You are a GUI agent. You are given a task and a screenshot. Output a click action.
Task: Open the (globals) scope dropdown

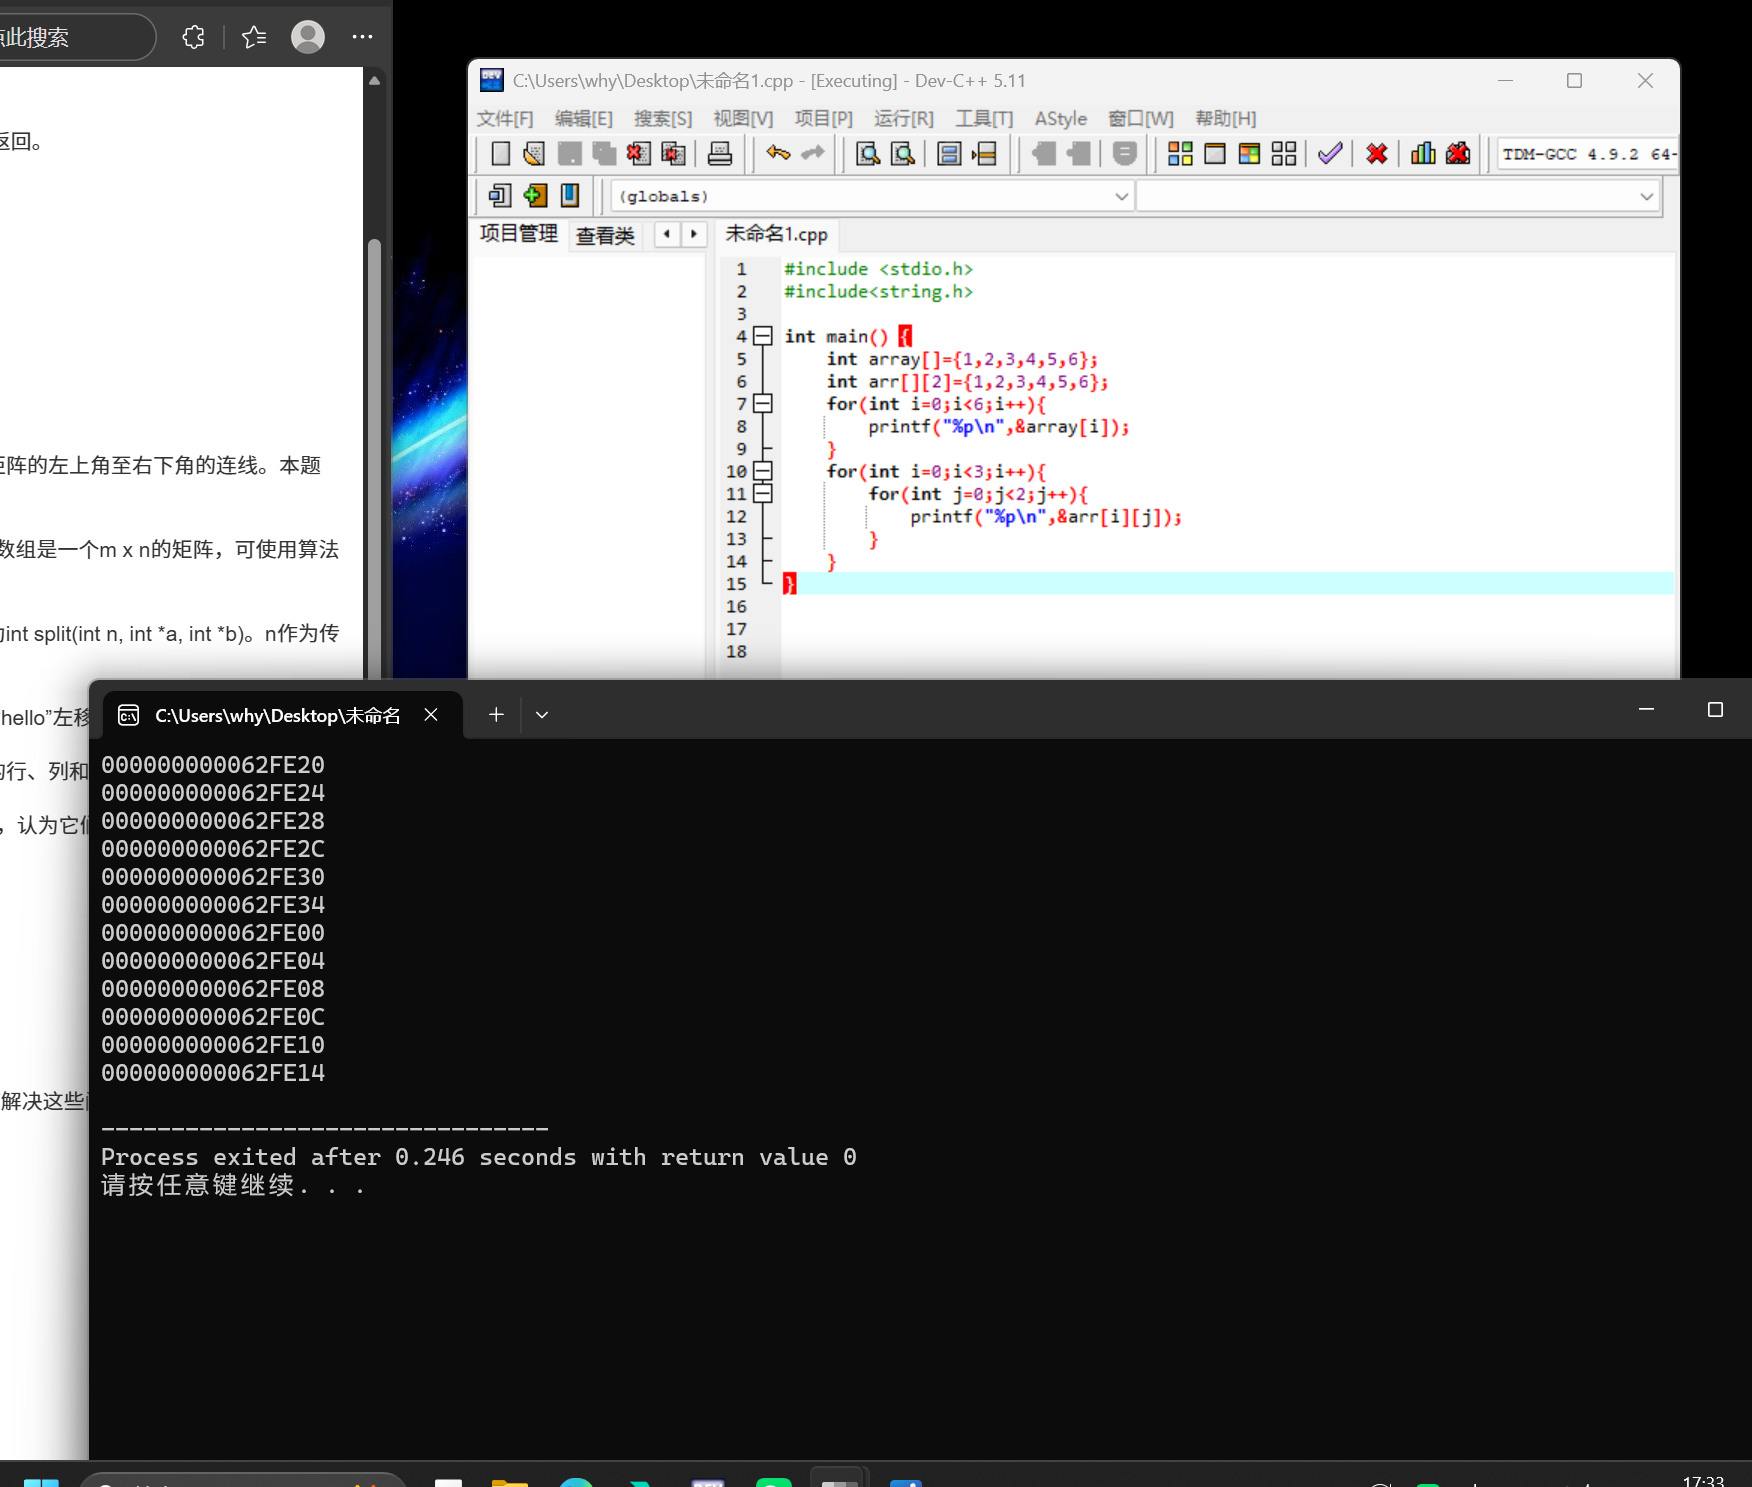[x=872, y=196]
